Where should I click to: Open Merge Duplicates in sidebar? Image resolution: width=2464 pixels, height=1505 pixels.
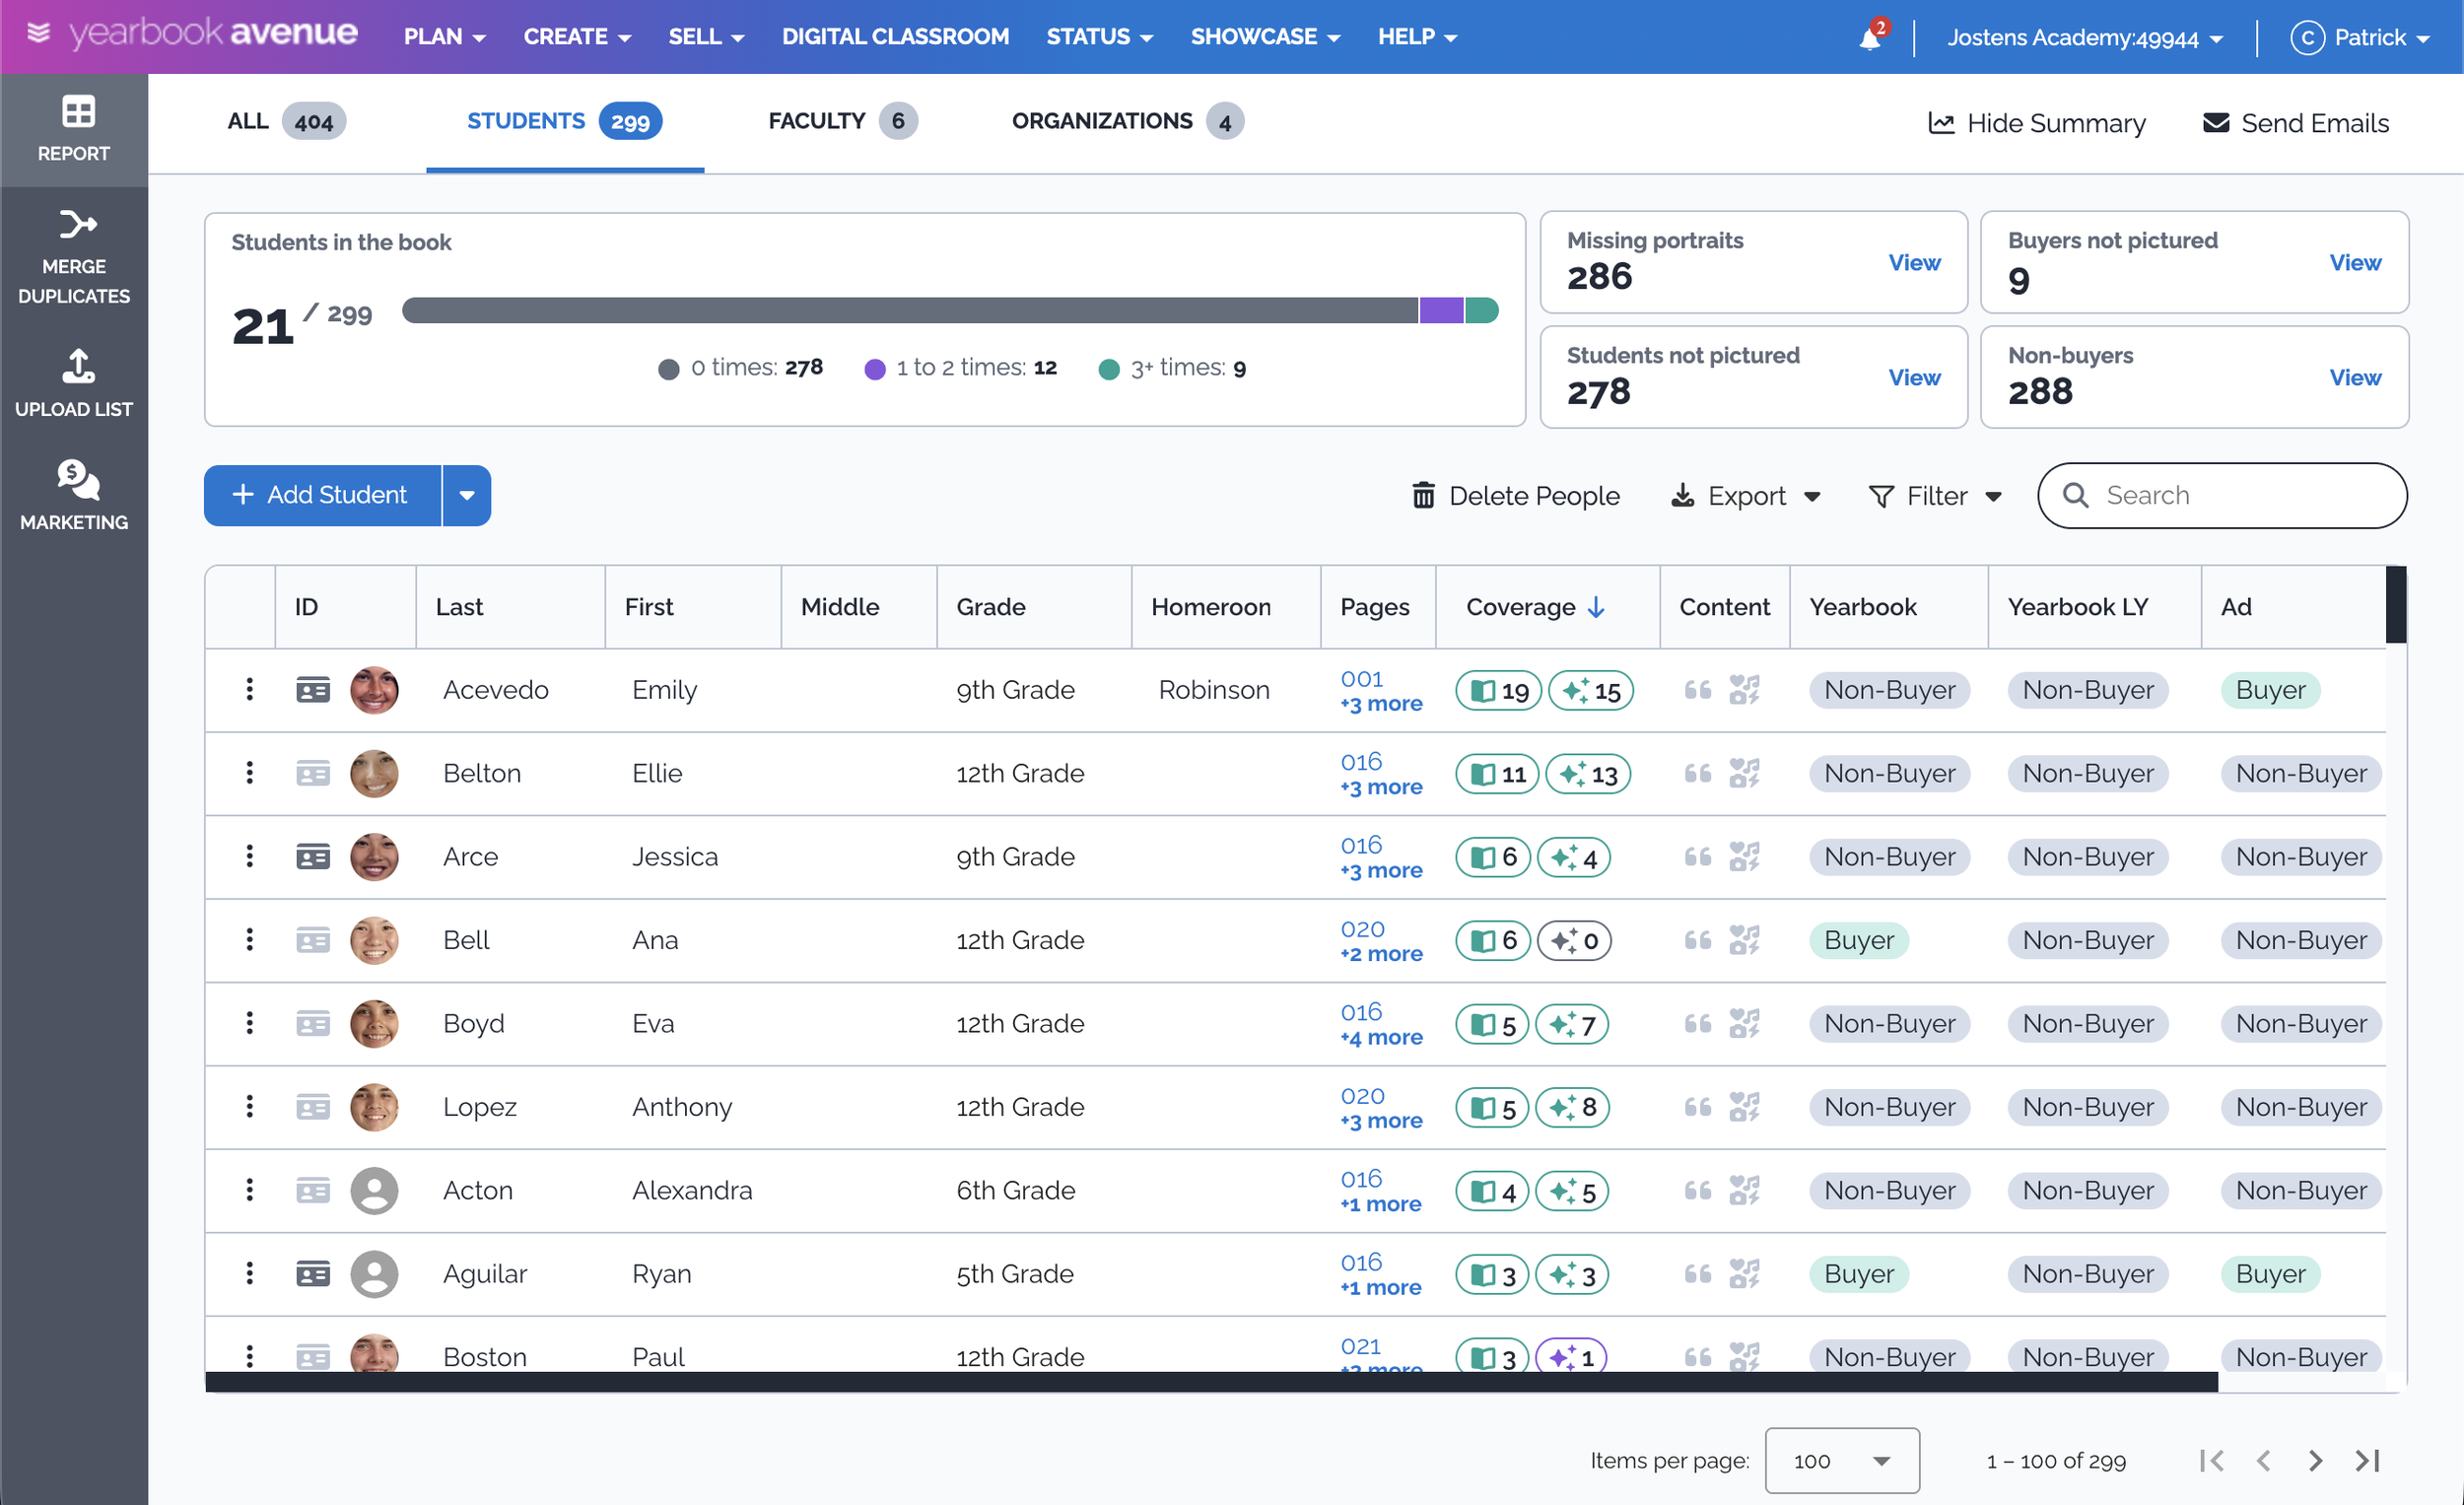click(x=74, y=257)
